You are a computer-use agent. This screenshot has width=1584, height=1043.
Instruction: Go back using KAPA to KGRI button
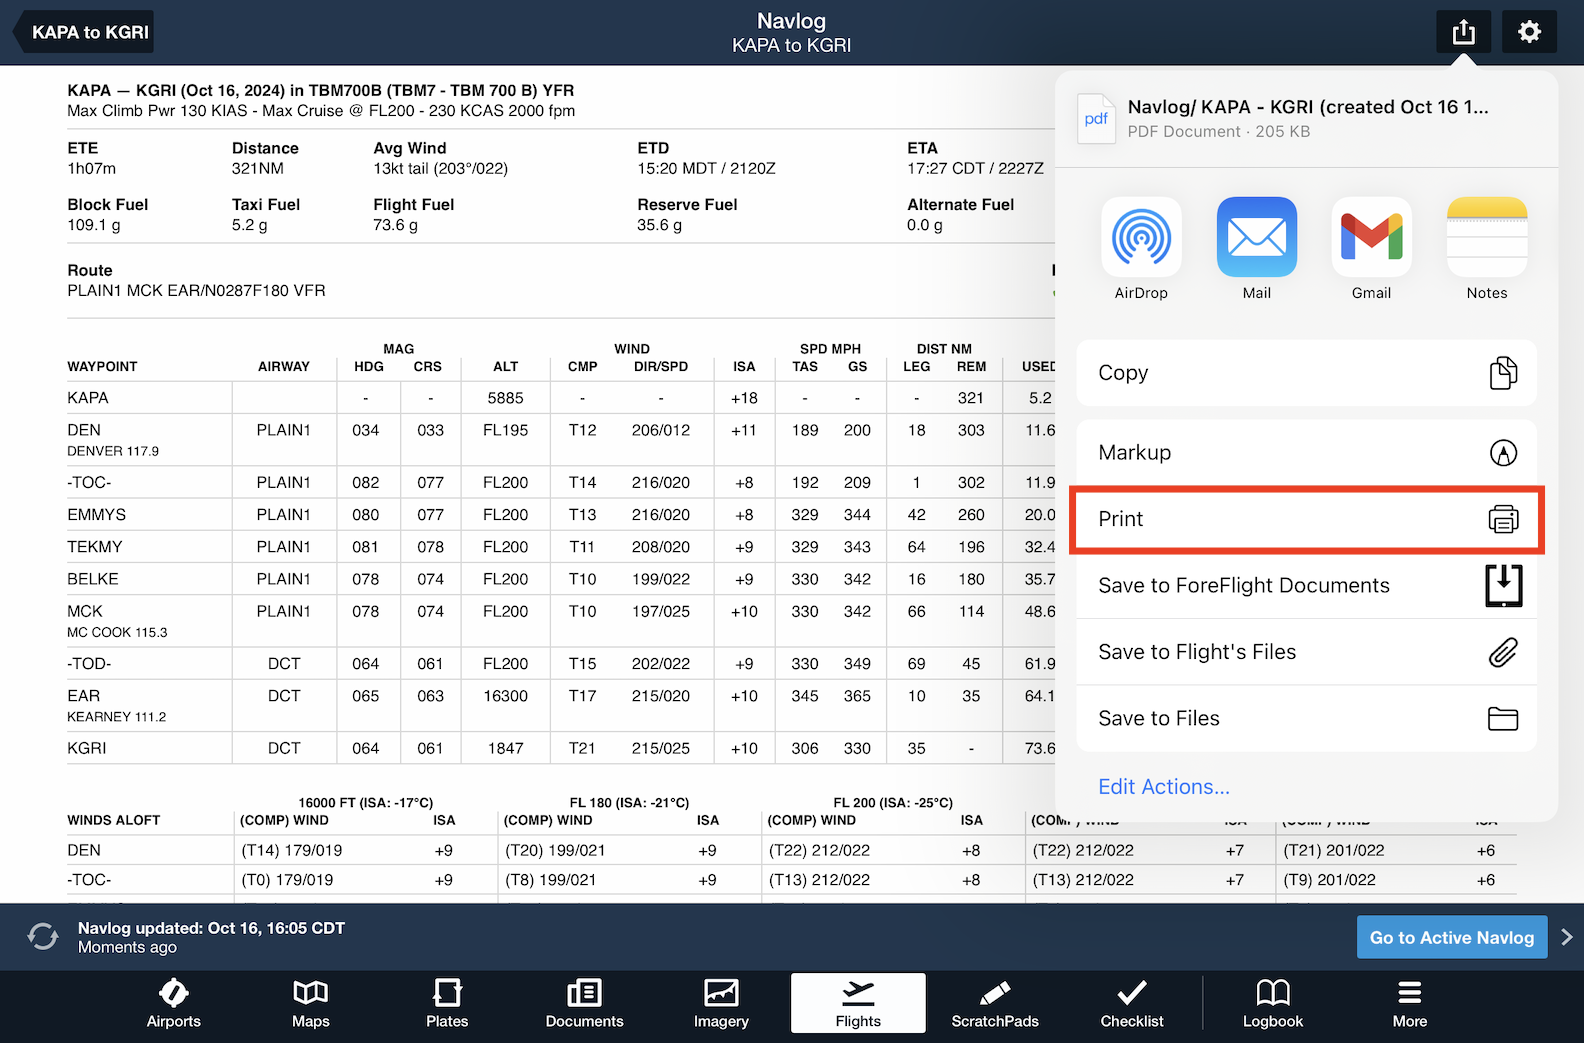point(86,32)
